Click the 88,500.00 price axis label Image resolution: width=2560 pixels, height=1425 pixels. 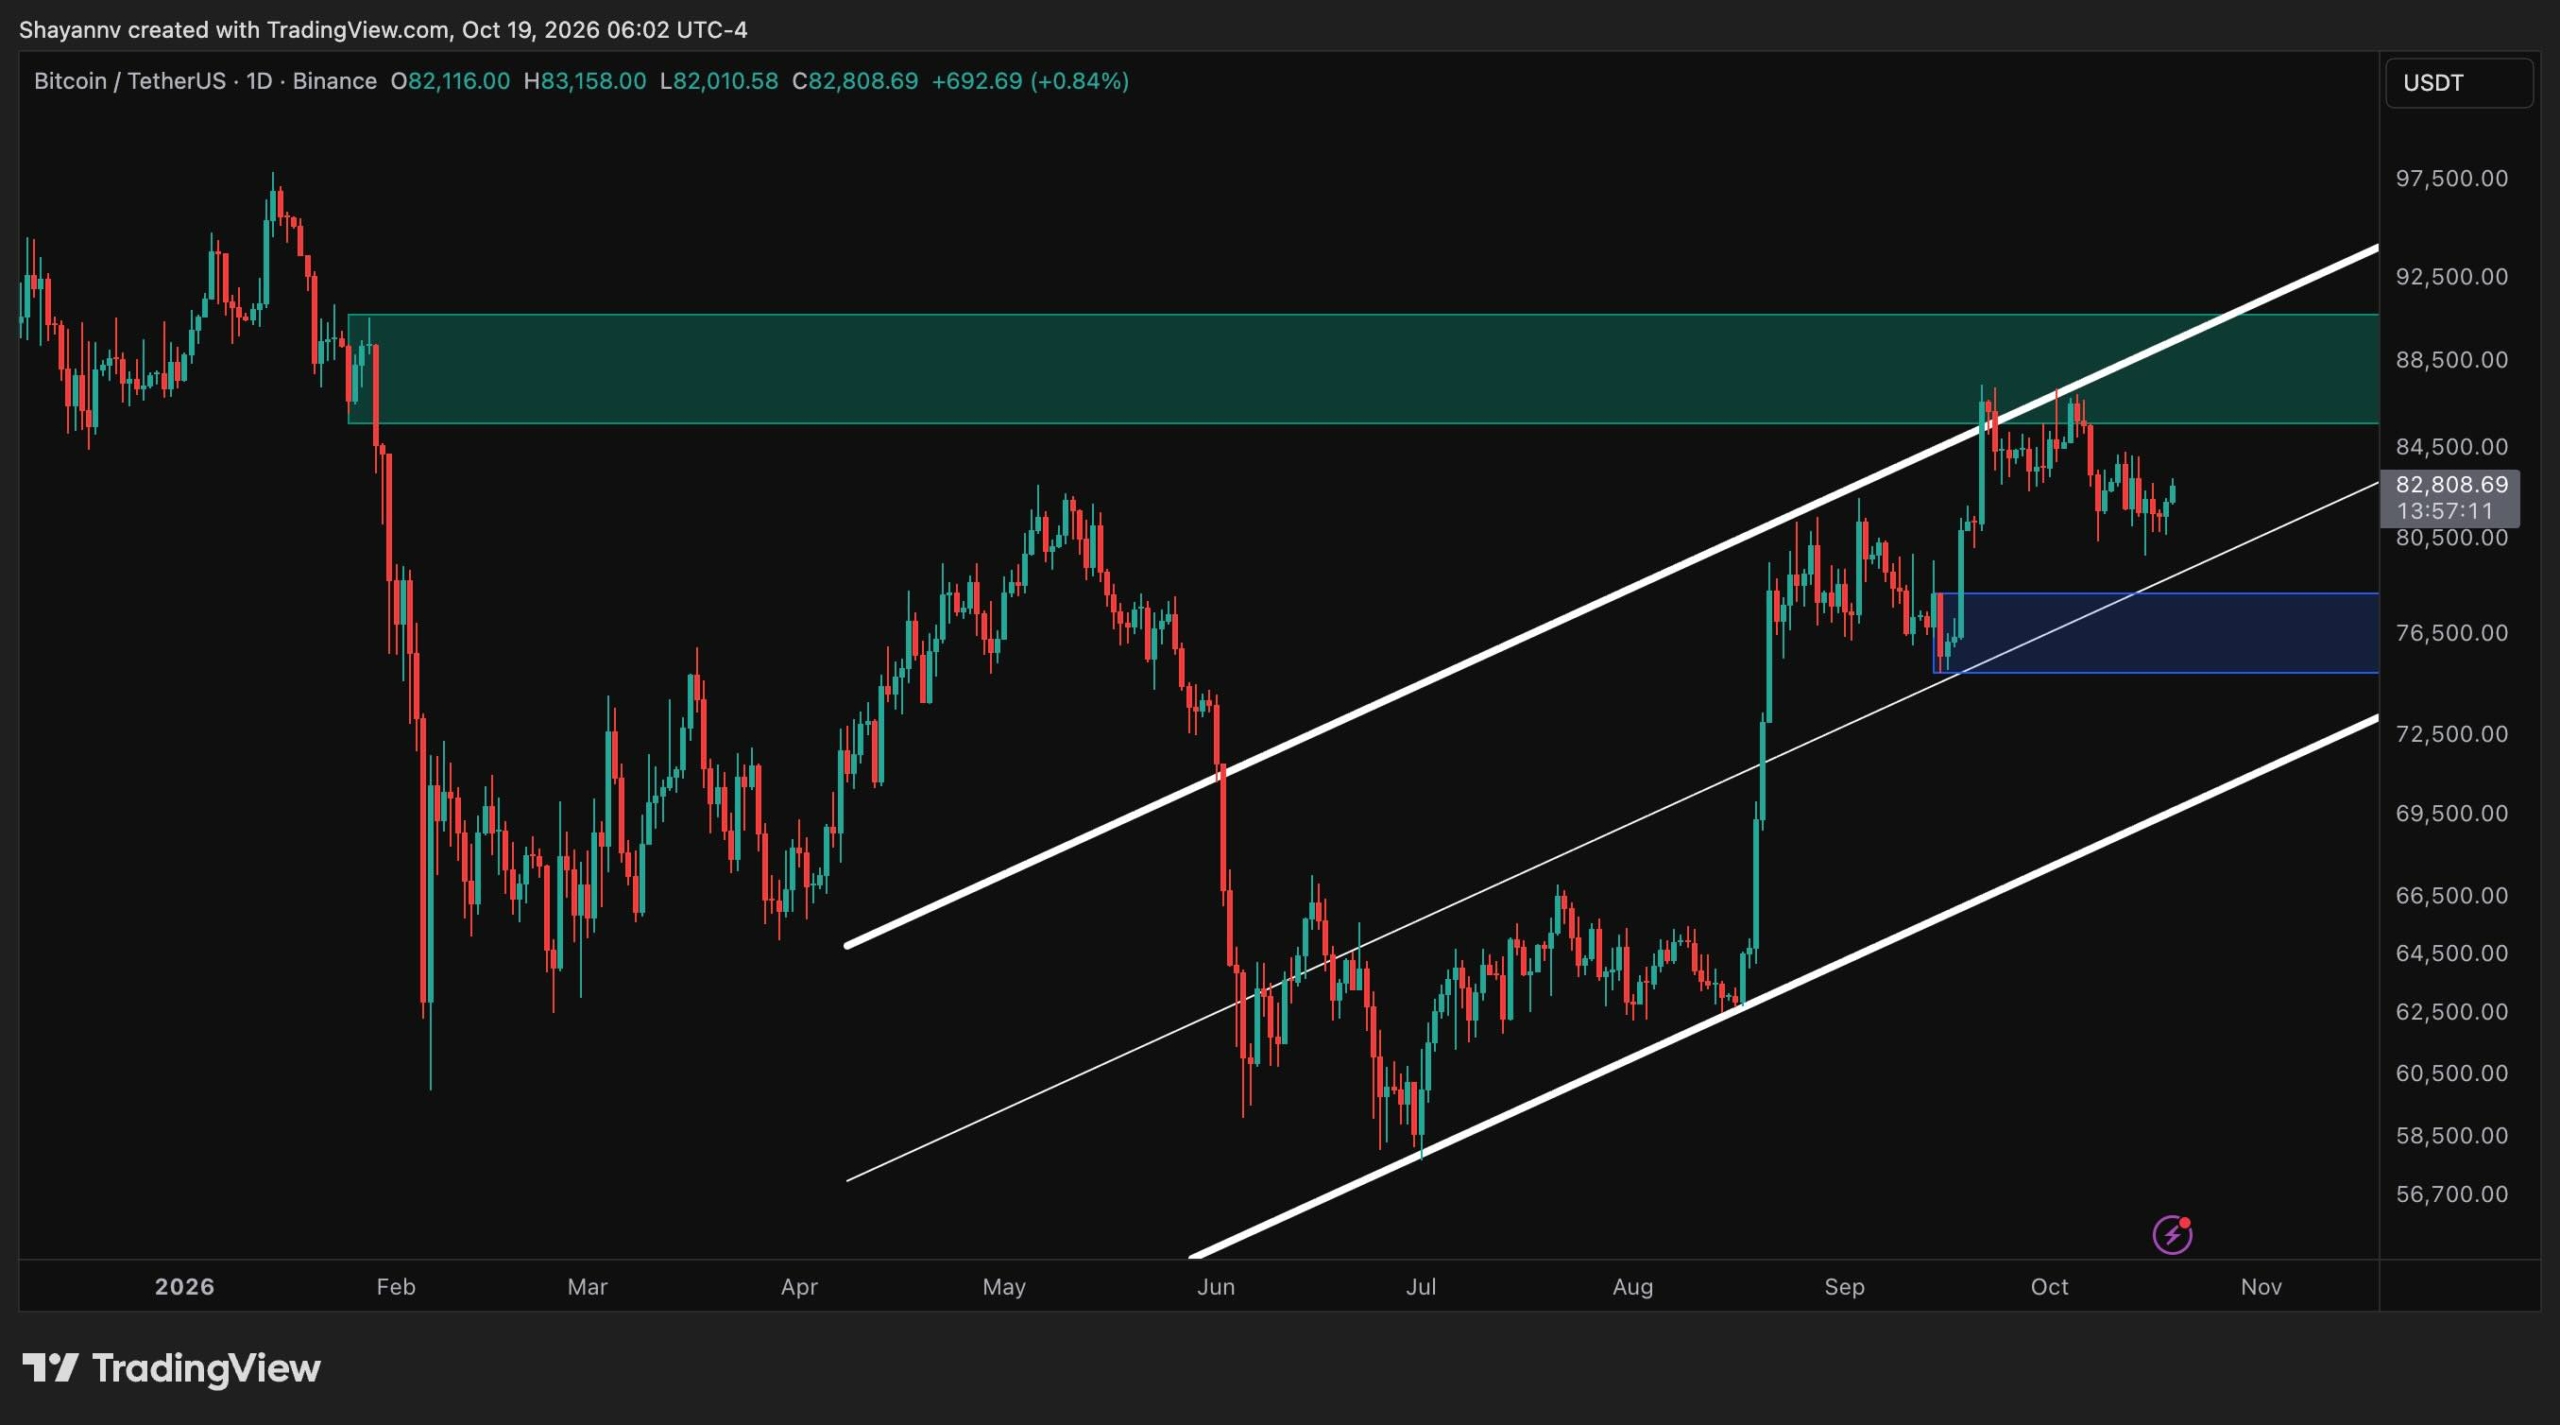(x=2451, y=359)
